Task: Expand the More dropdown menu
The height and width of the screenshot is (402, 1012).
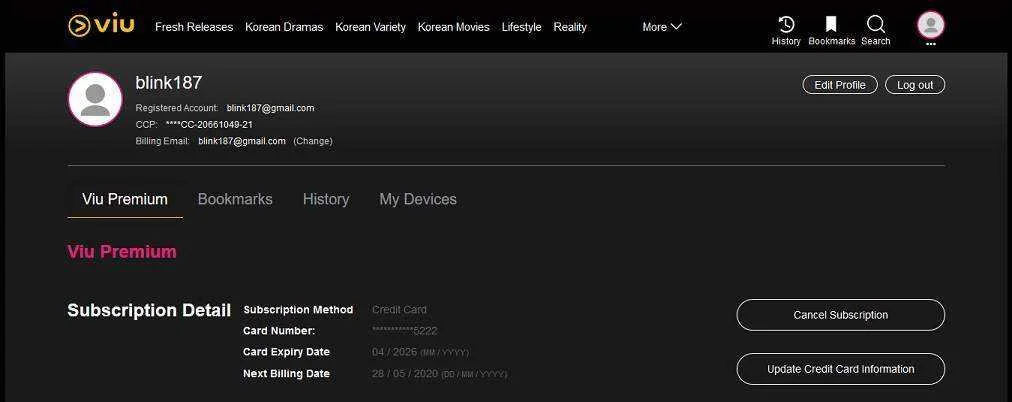Action: 662,27
